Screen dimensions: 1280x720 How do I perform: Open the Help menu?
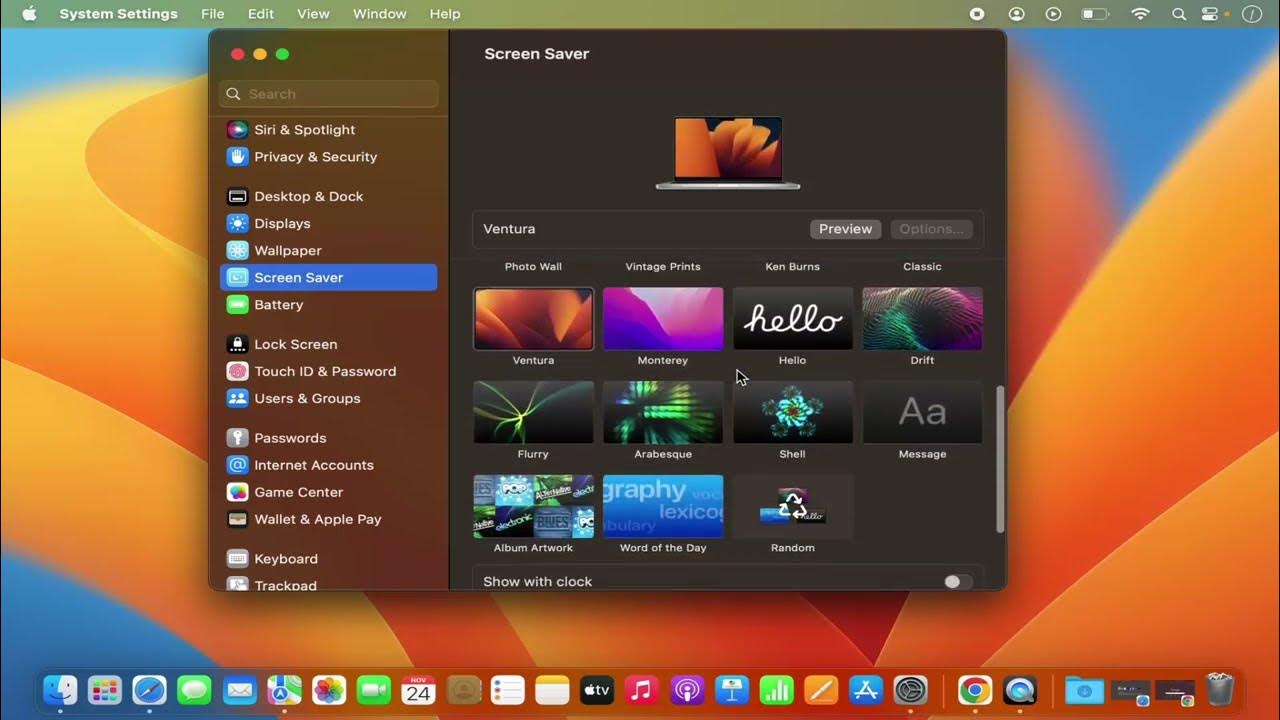pyautogui.click(x=445, y=14)
